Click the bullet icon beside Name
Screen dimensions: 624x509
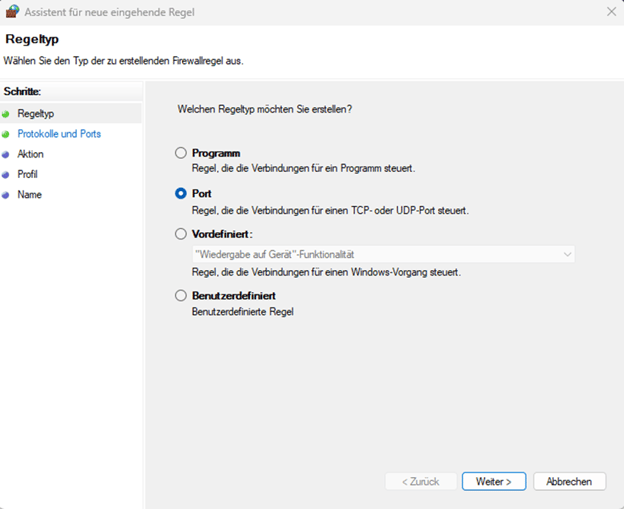coord(6,195)
